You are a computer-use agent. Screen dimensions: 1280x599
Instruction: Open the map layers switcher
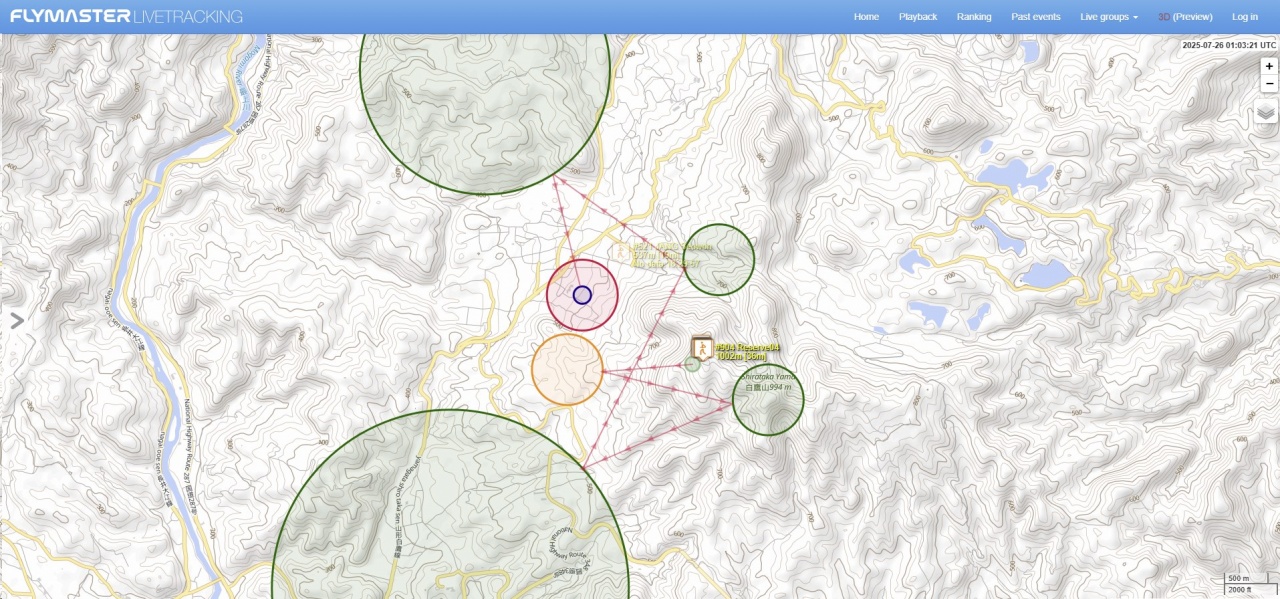1266,113
